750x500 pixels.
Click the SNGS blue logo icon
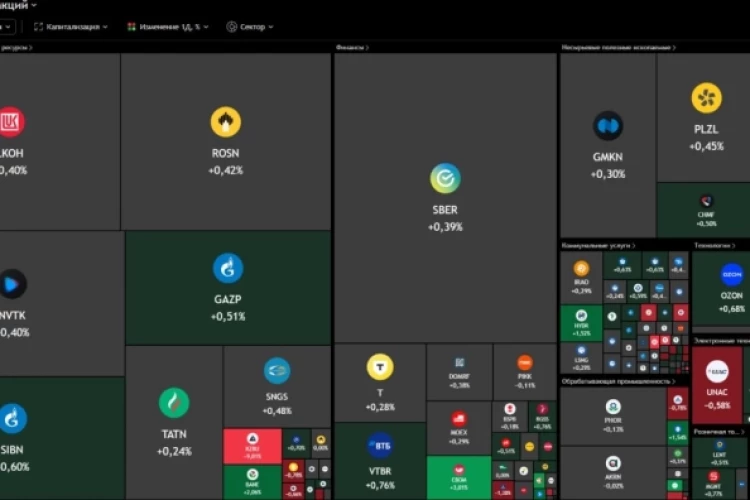click(x=277, y=371)
